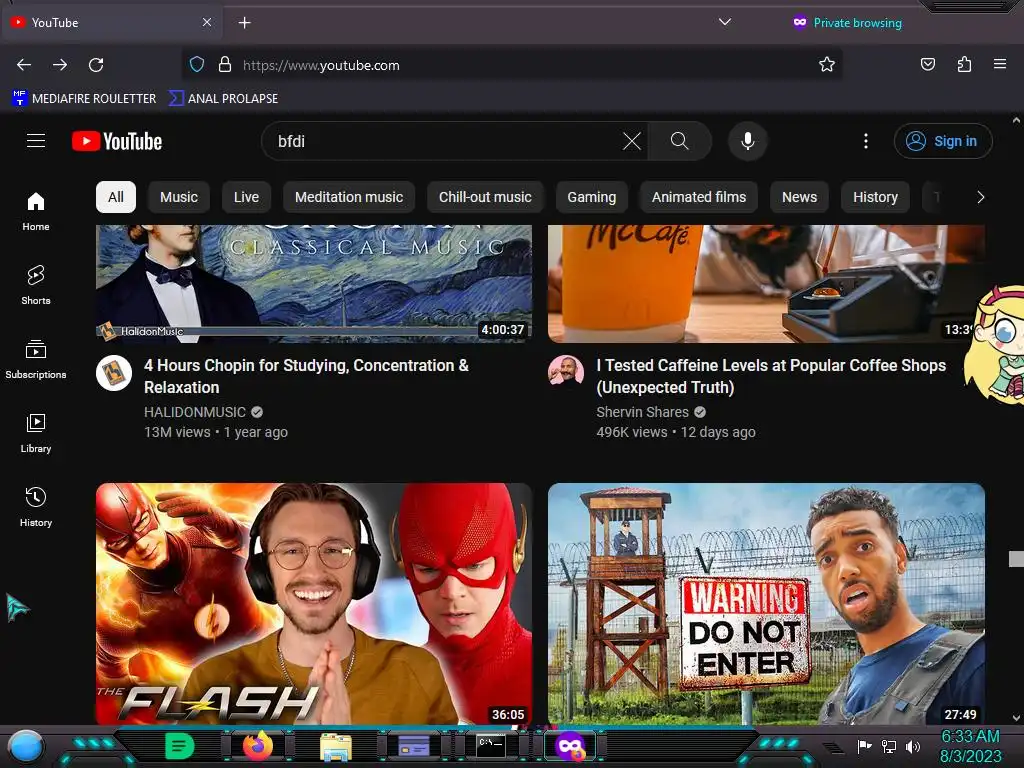Click the scrollbar up arrow
Image resolution: width=1024 pixels, height=768 pixels.
pyautogui.click(x=1016, y=121)
